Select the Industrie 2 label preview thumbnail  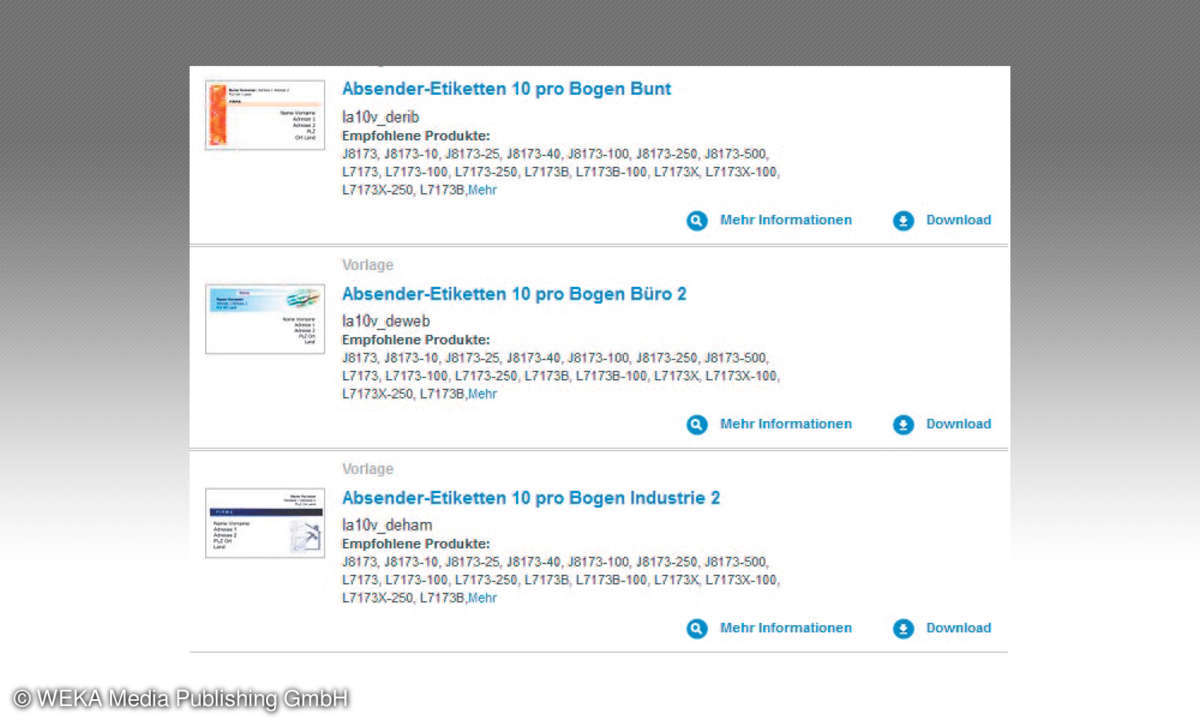click(x=265, y=523)
